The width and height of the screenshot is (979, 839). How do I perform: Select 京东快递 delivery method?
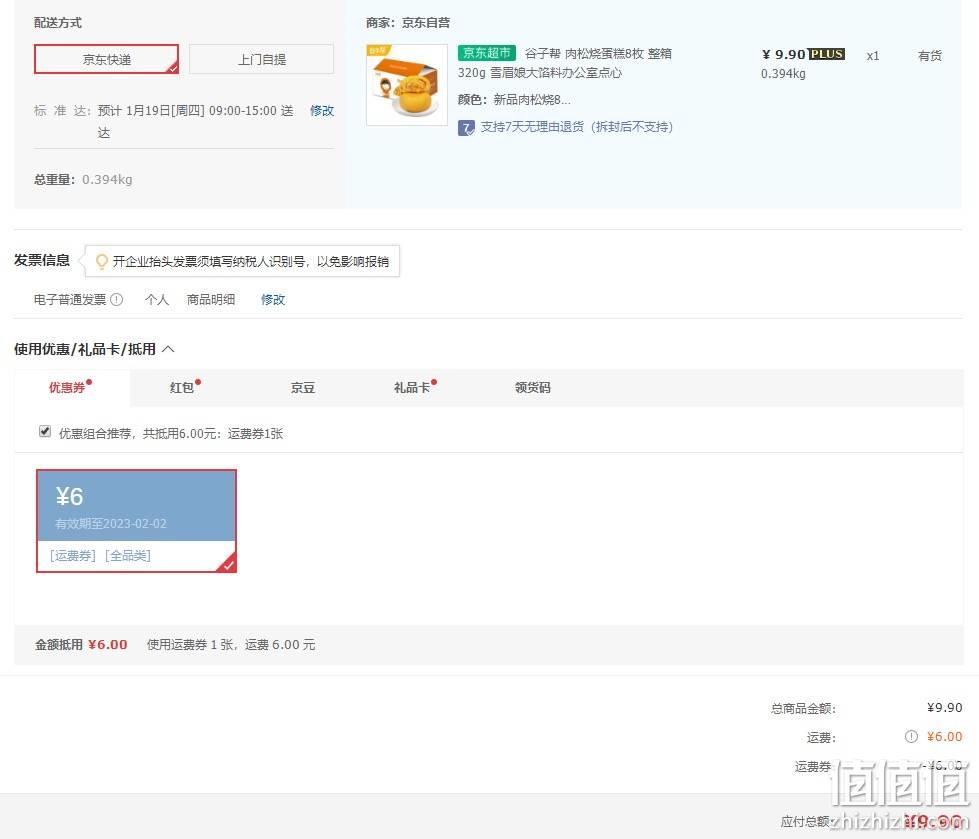coord(106,59)
